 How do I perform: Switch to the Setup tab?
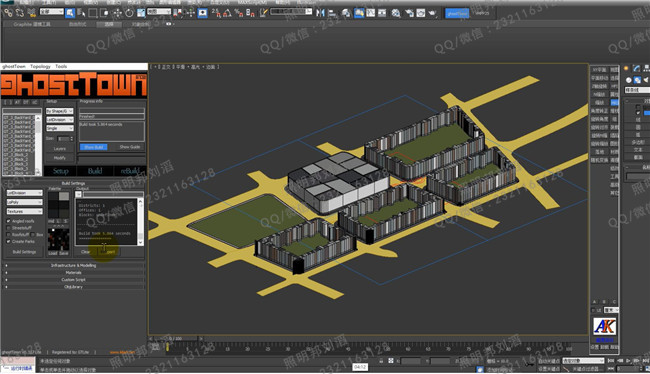[61, 171]
